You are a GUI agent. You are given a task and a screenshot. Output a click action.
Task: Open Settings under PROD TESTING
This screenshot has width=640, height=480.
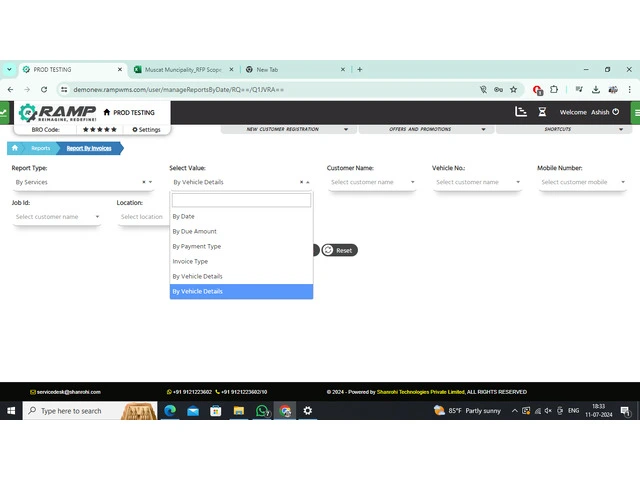146,130
